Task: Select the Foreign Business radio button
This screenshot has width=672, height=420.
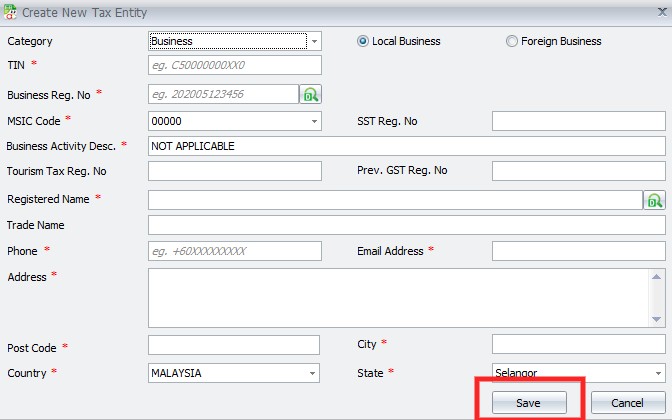Action: point(512,41)
